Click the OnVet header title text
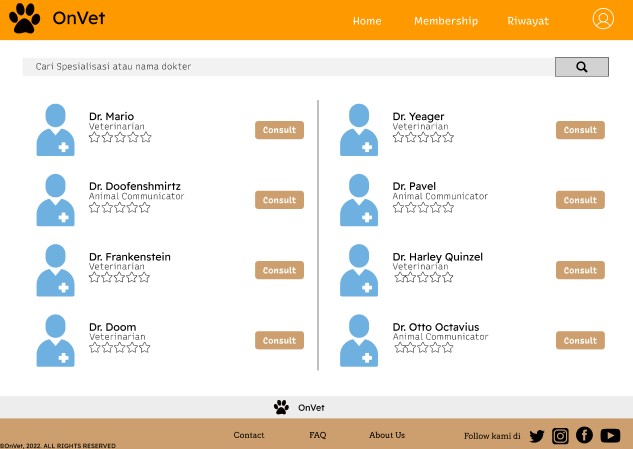Viewport: 633px width, 449px height. click(79, 18)
